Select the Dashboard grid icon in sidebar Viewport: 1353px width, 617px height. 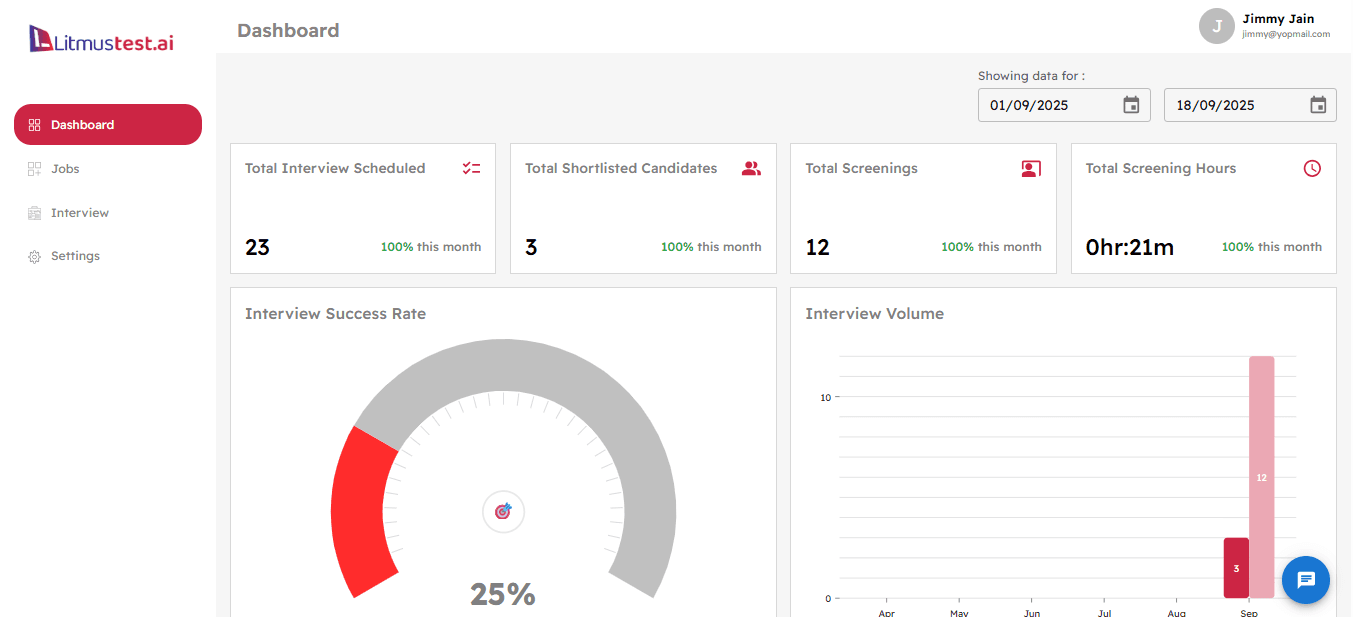35,124
